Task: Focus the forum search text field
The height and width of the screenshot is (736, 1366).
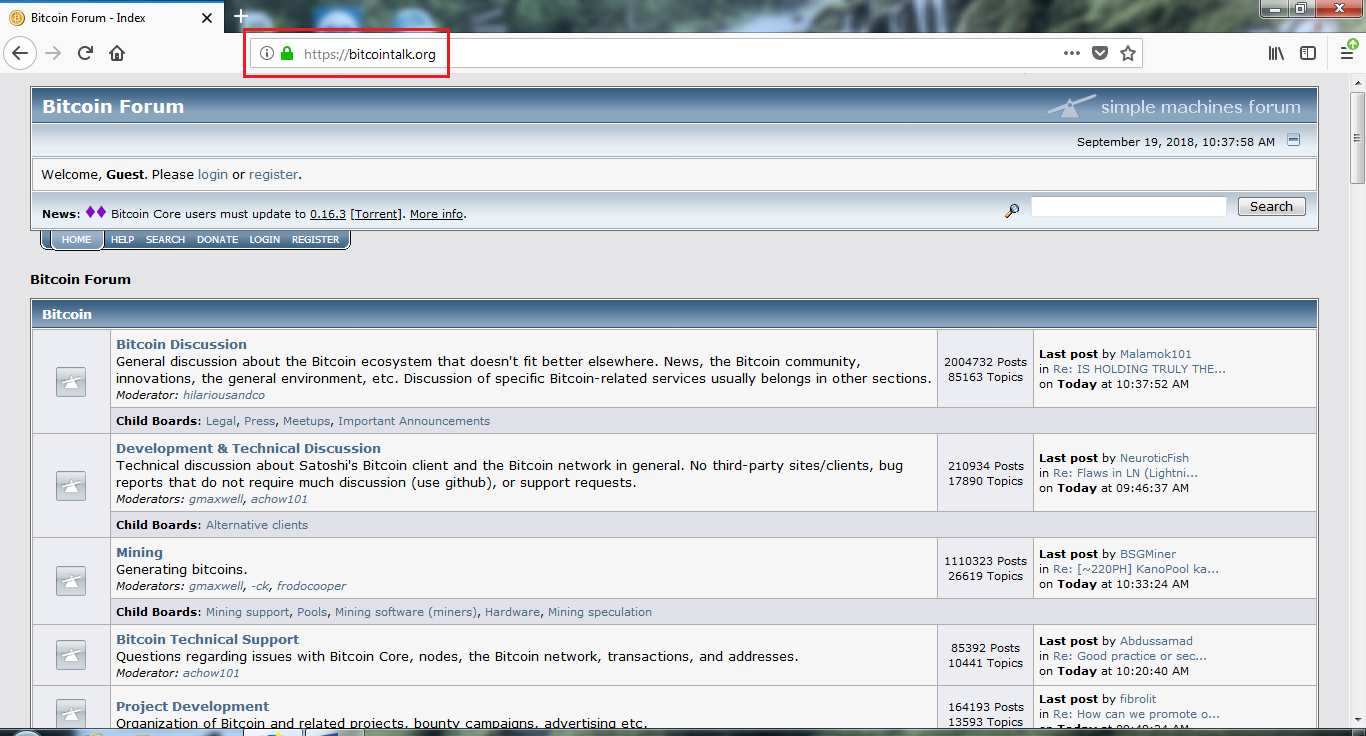Action: tap(1128, 206)
